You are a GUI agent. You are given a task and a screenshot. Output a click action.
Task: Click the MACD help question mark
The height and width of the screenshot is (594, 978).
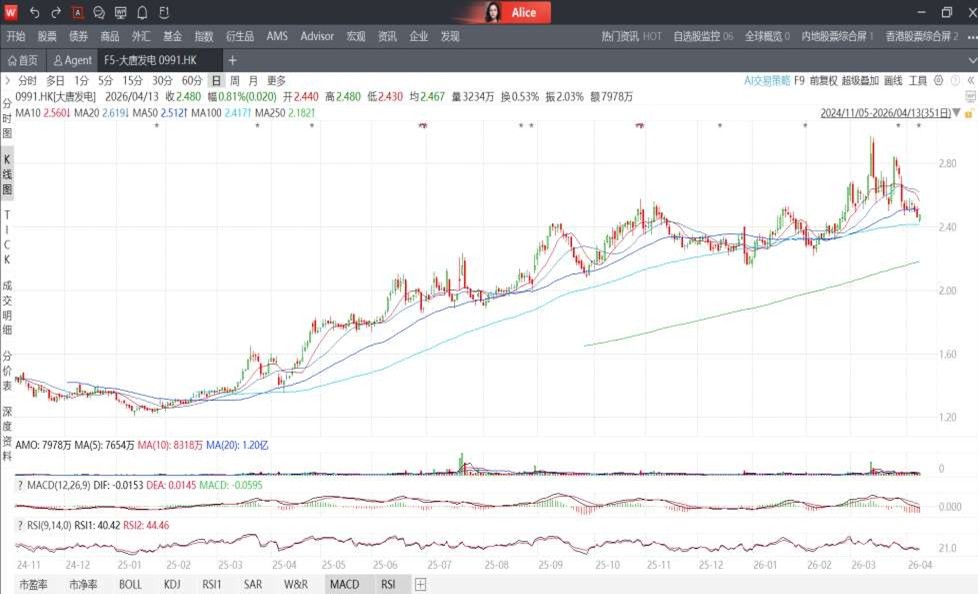coord(21,486)
